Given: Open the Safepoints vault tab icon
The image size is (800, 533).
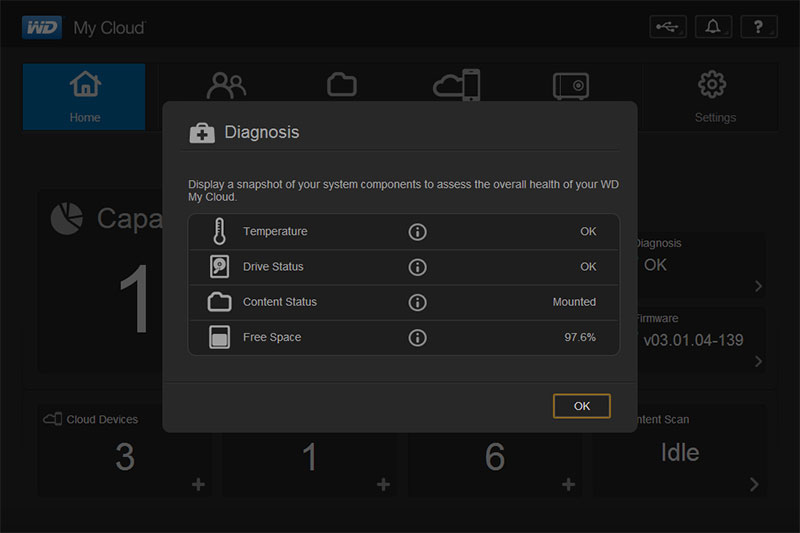Looking at the screenshot, I should click(x=571, y=86).
